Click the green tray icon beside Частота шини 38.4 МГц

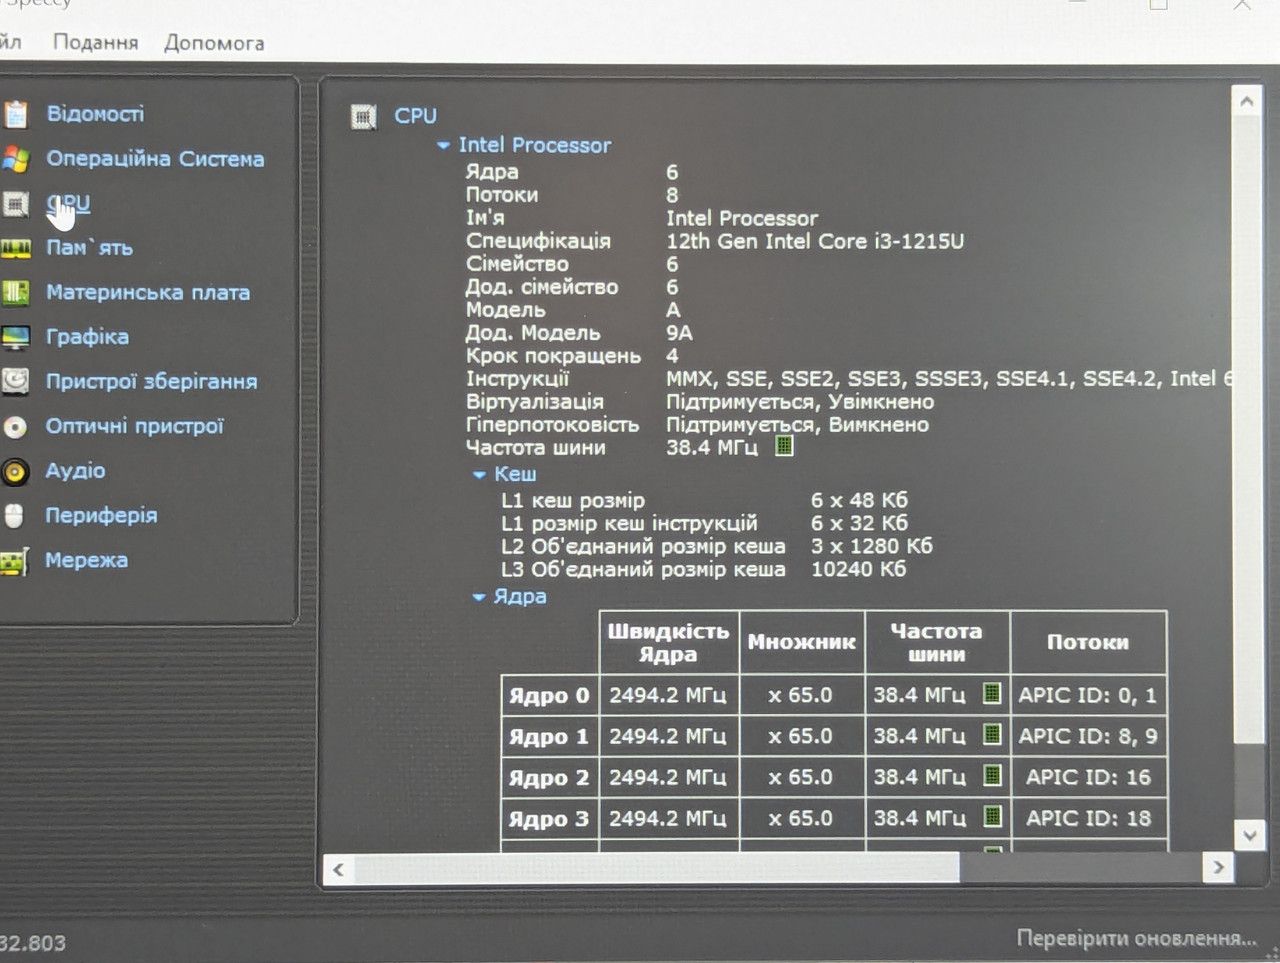coord(784,446)
